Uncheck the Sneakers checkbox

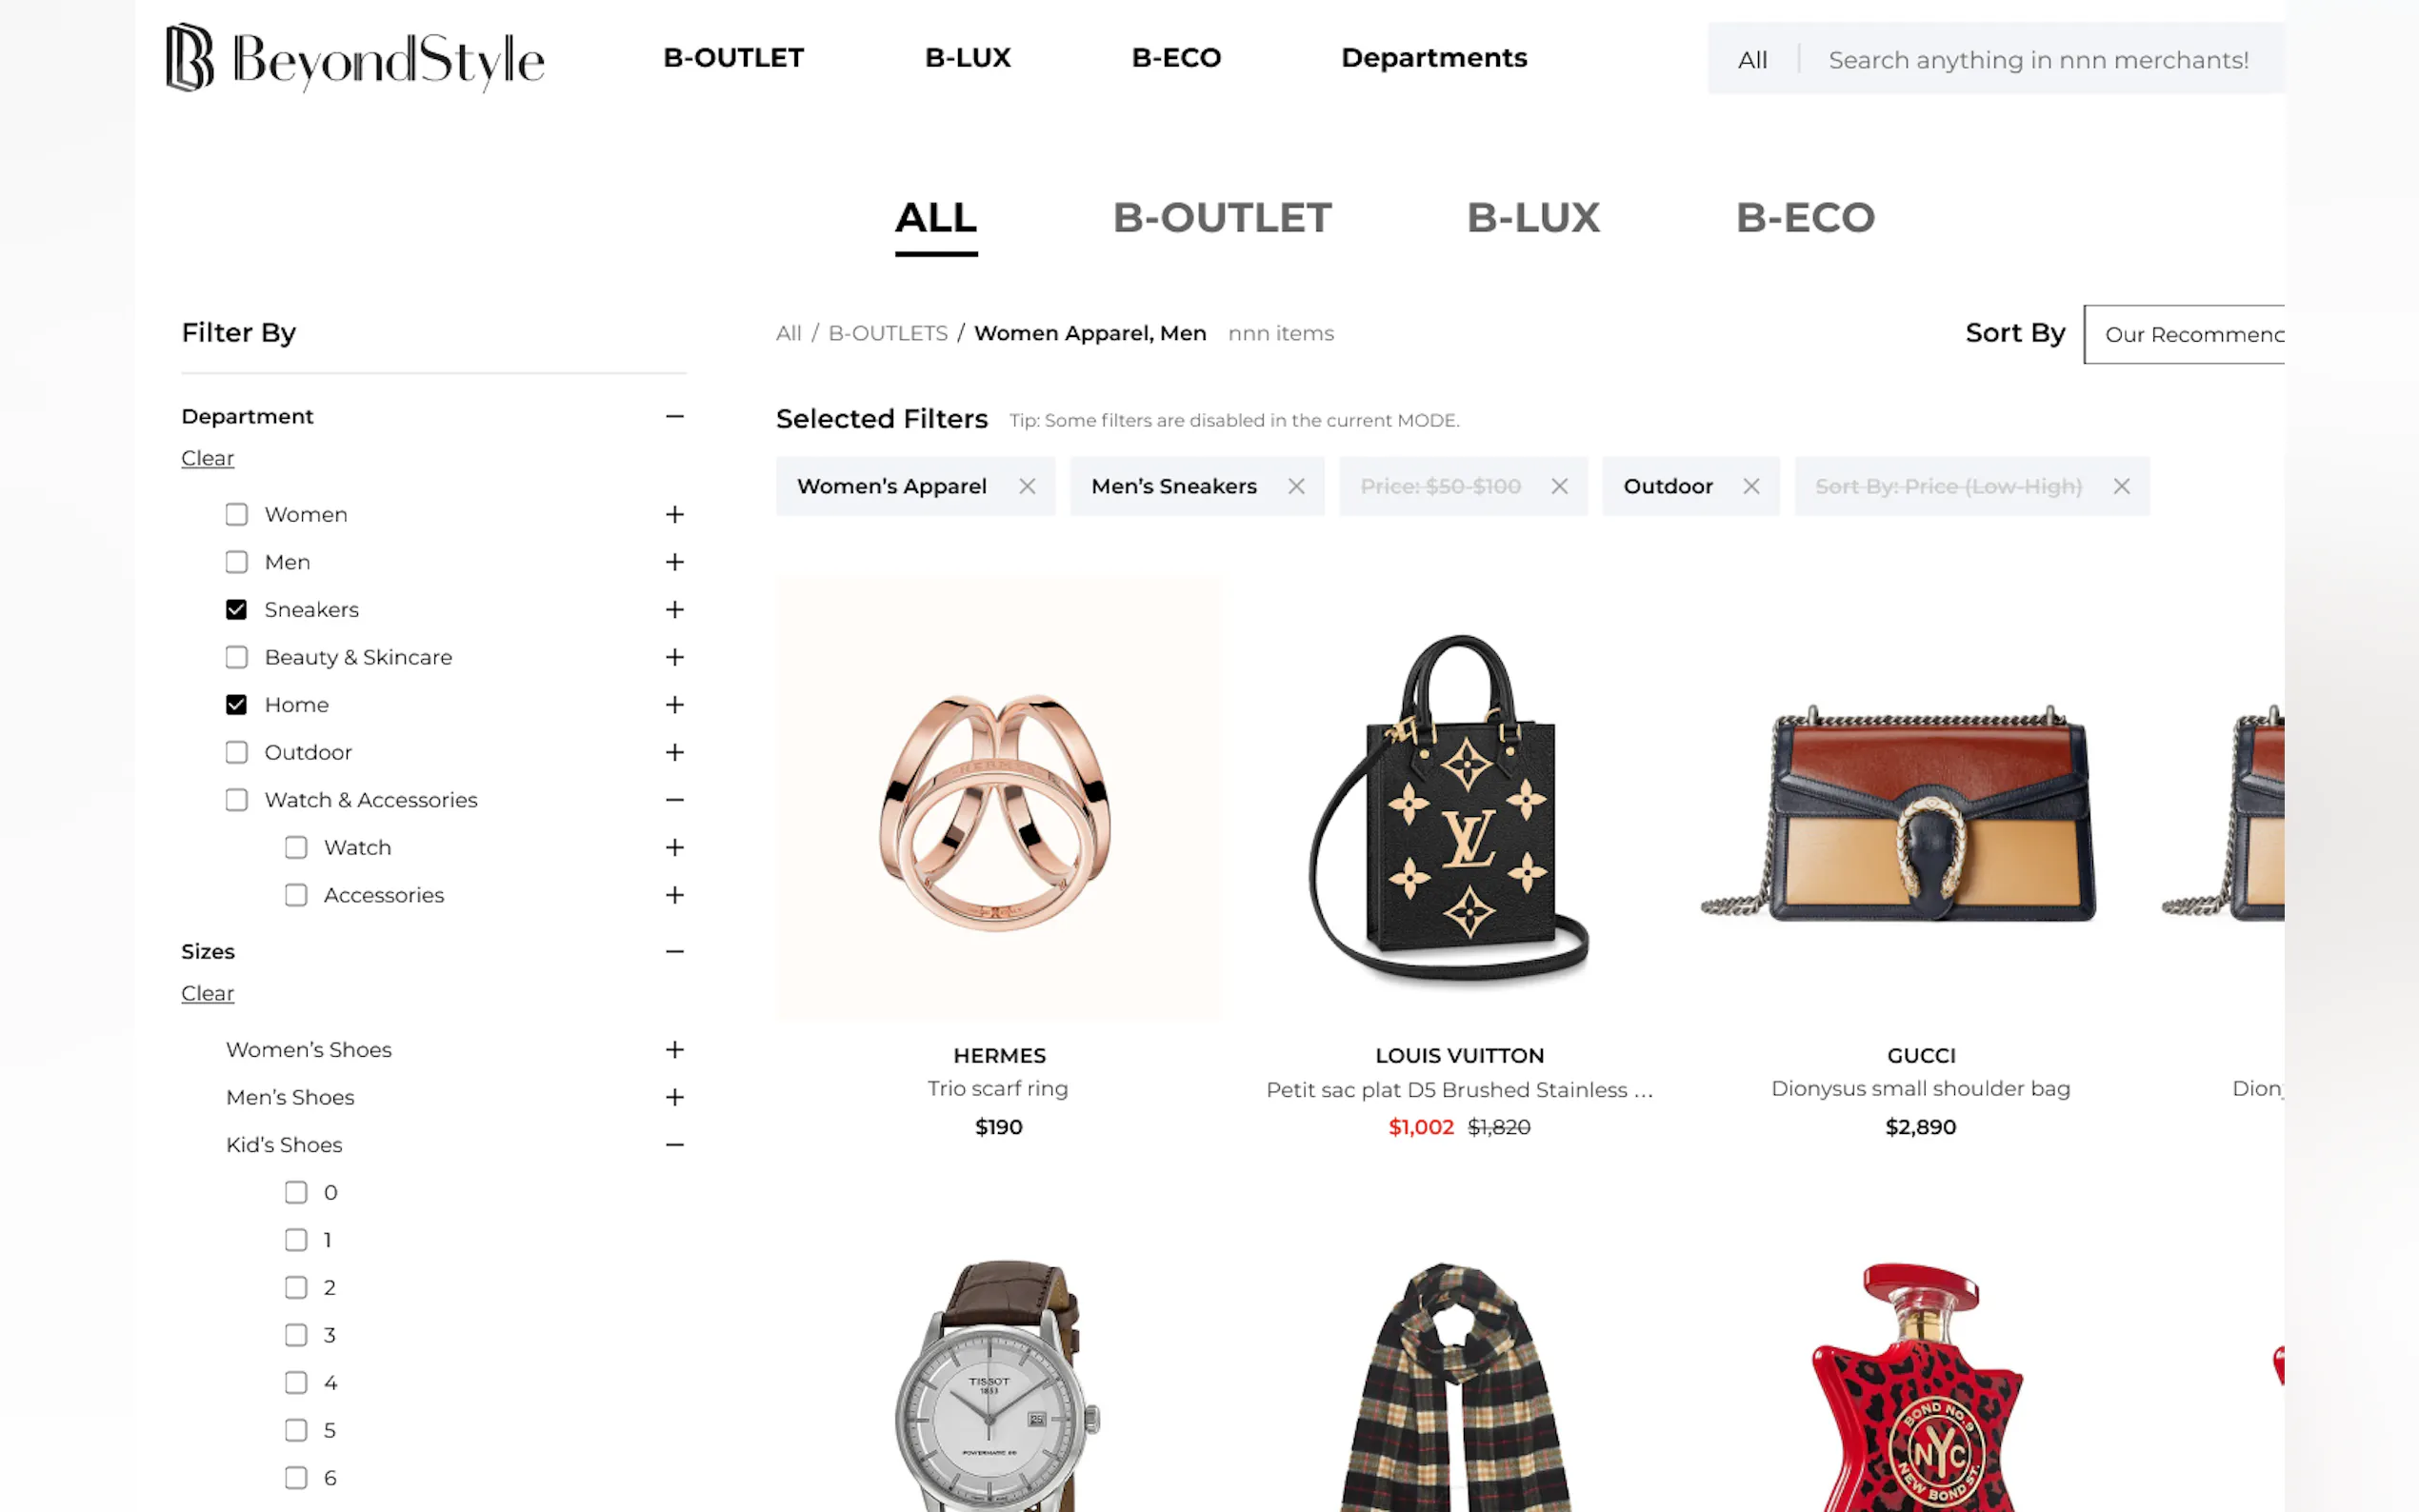point(236,610)
